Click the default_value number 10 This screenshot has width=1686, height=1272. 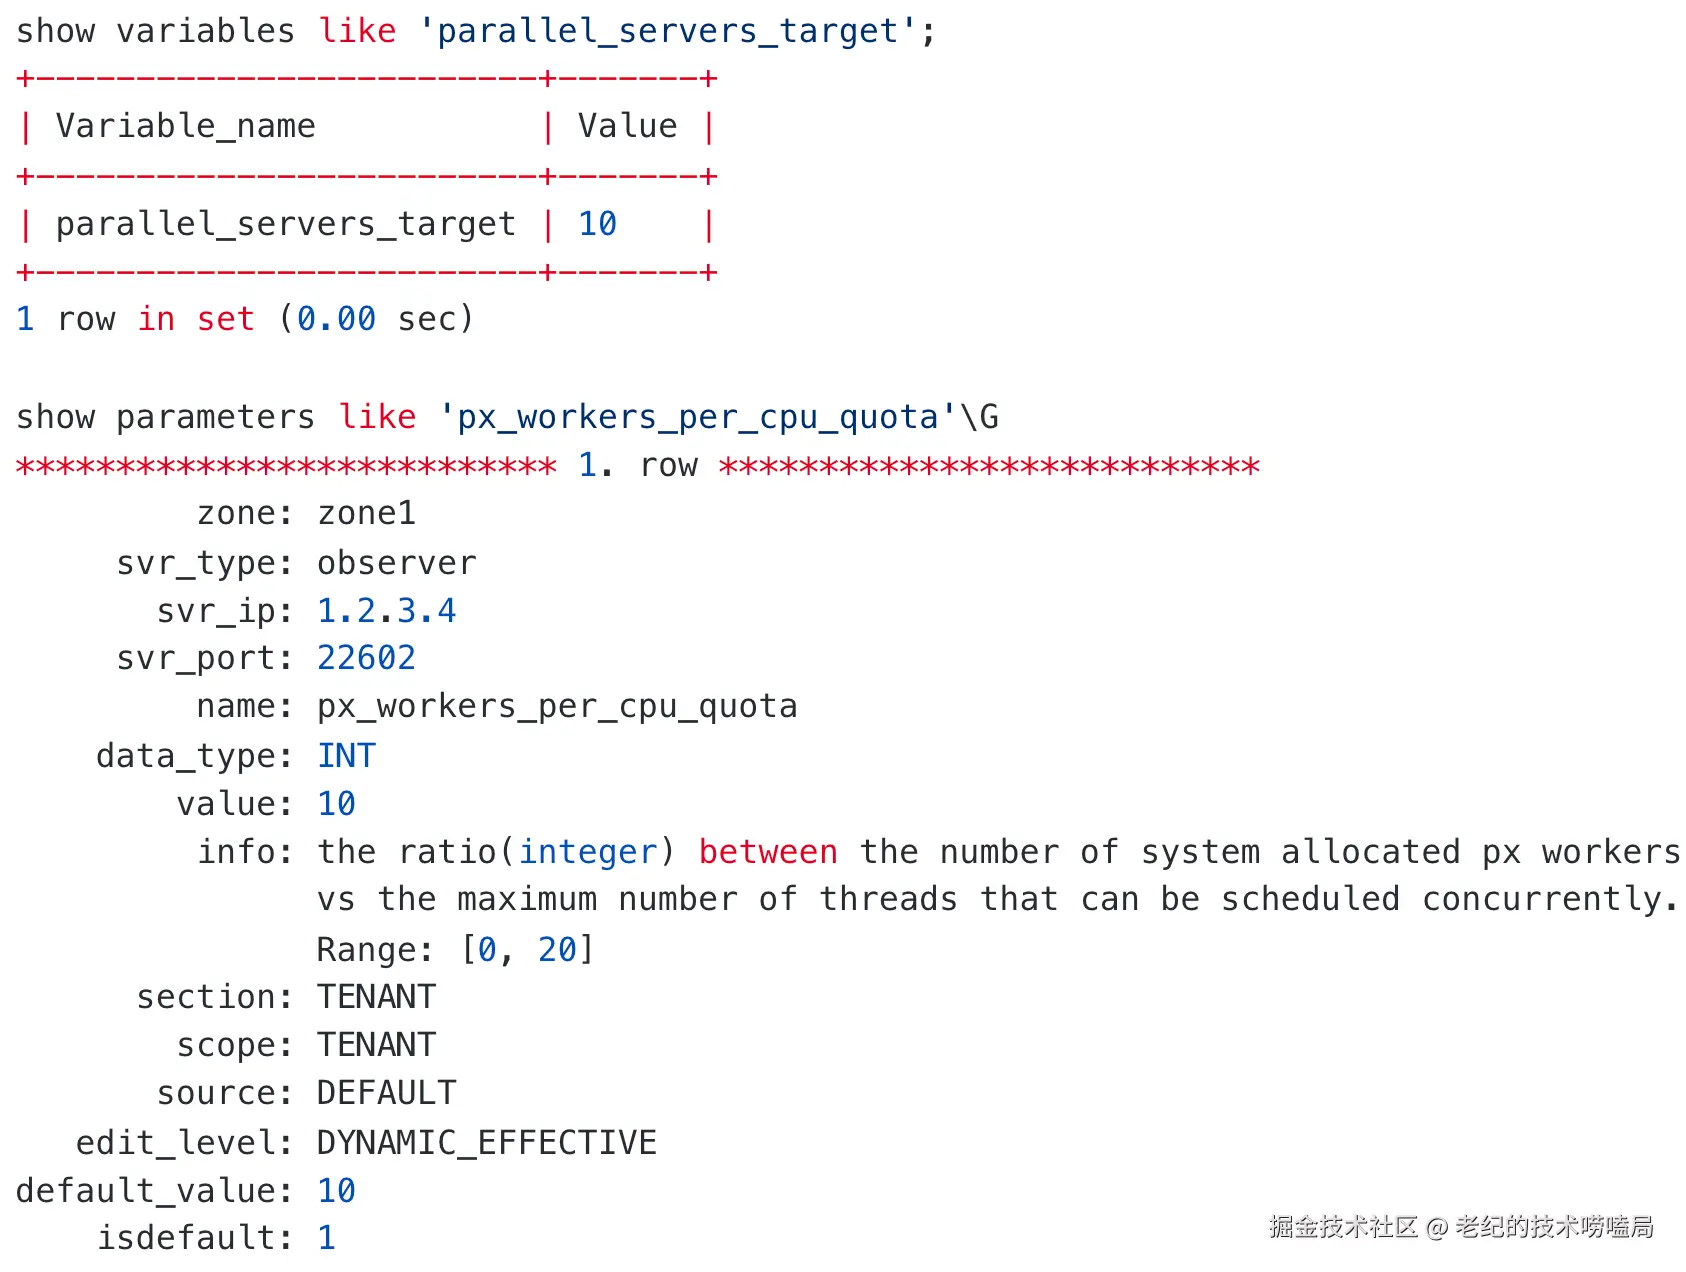(x=336, y=1190)
